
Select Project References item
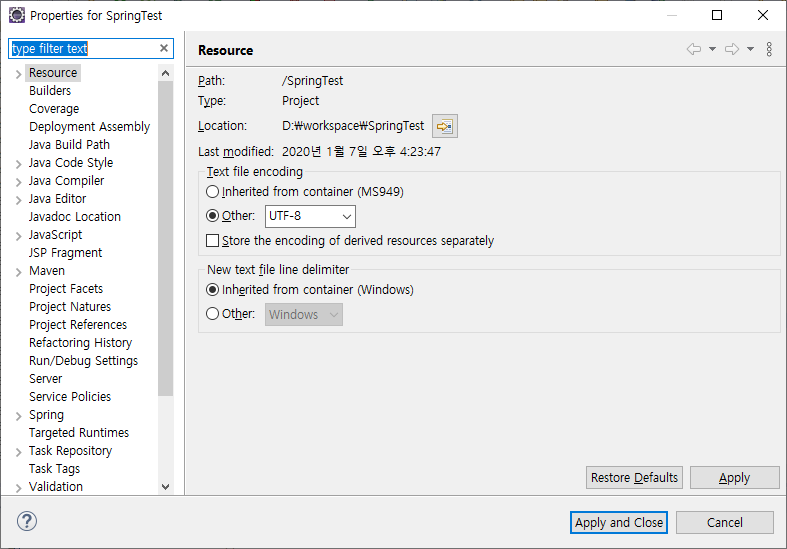[78, 325]
